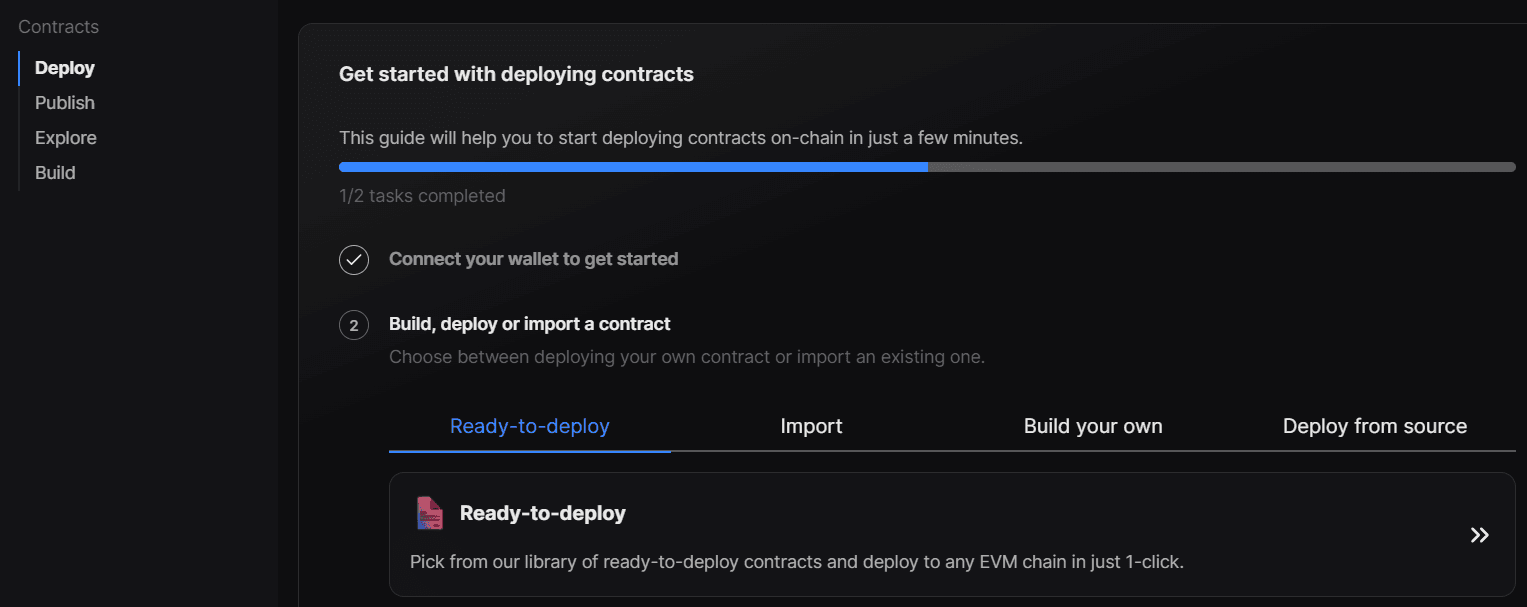Go to Publish in the sidebar

click(65, 103)
